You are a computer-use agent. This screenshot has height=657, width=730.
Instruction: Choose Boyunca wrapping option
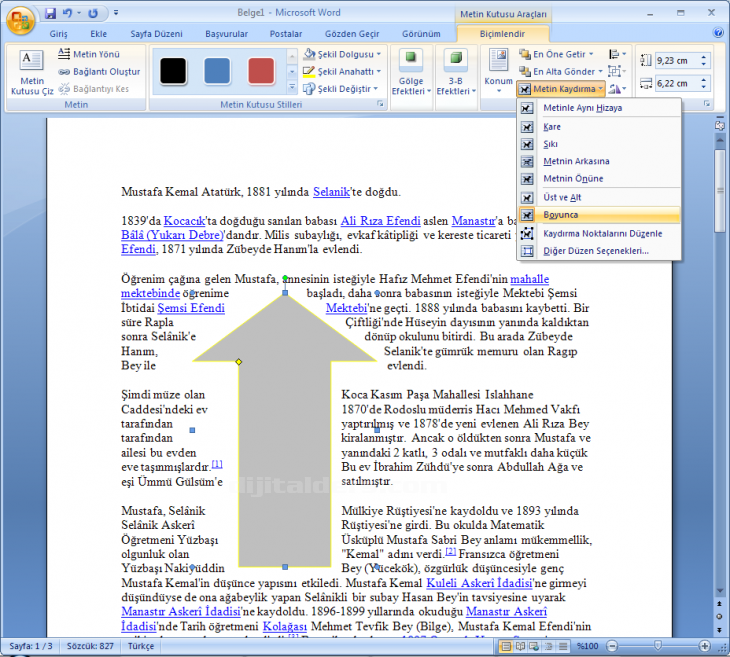tap(599, 215)
